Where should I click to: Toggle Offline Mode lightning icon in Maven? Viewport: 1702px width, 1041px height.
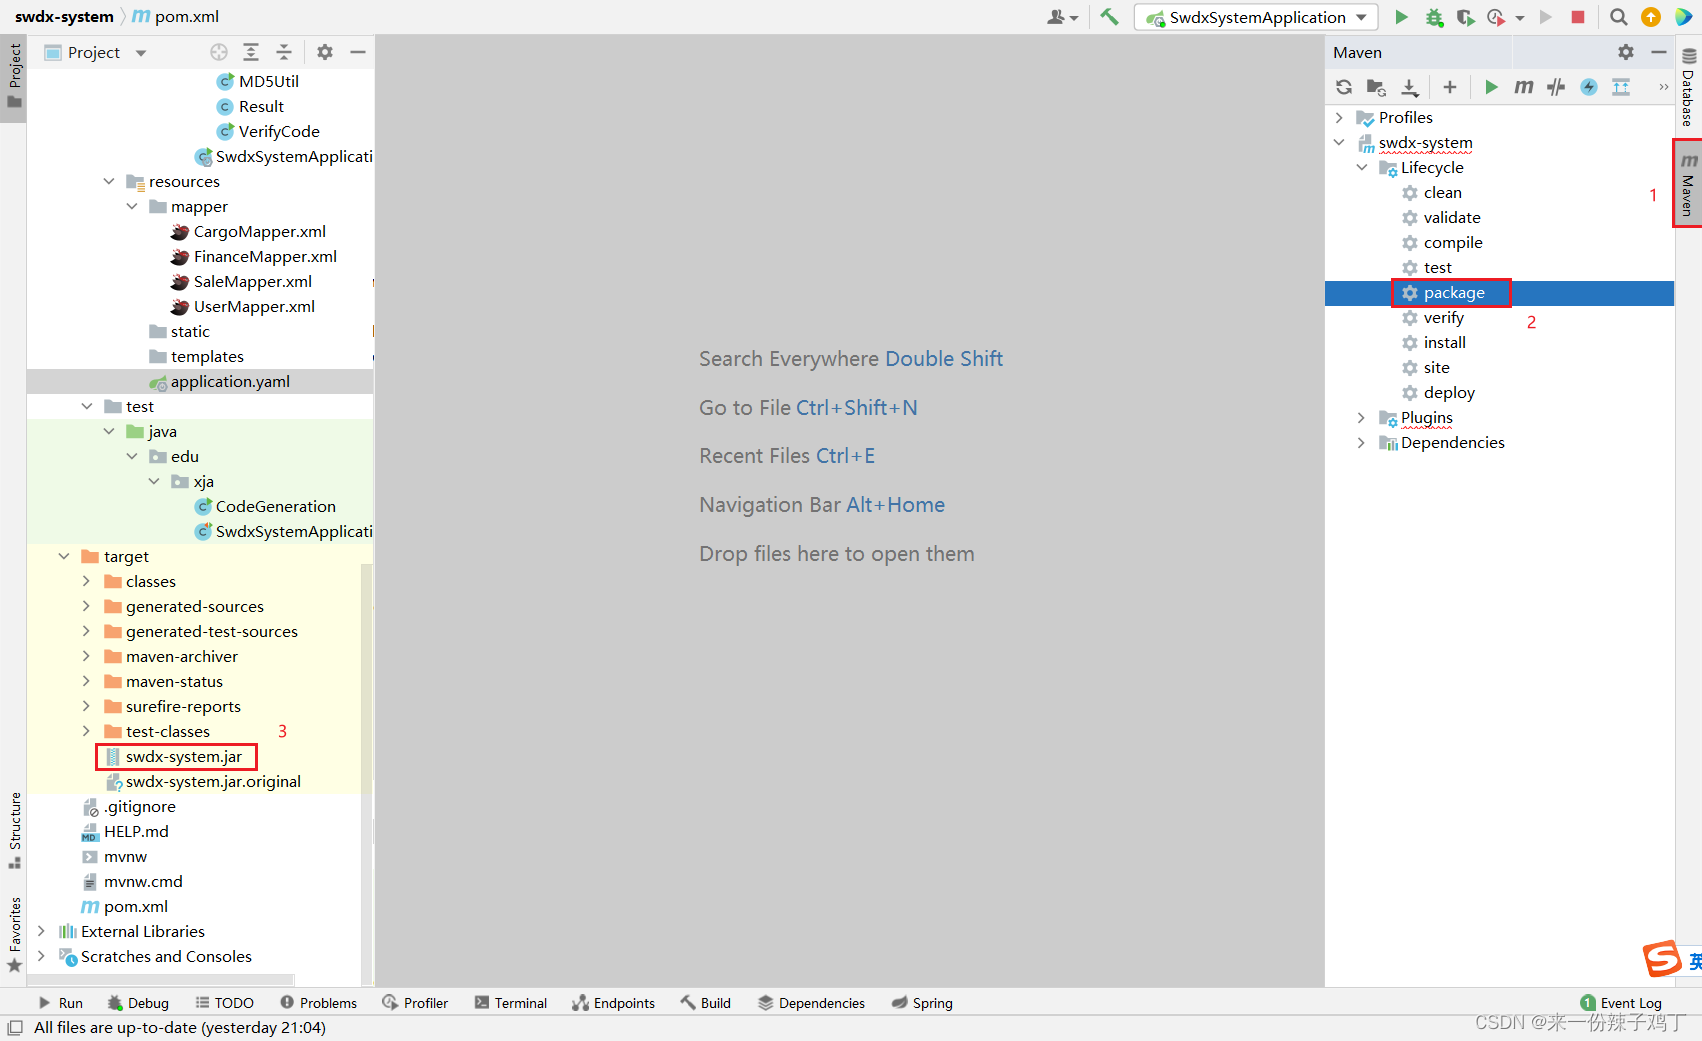point(1589,87)
